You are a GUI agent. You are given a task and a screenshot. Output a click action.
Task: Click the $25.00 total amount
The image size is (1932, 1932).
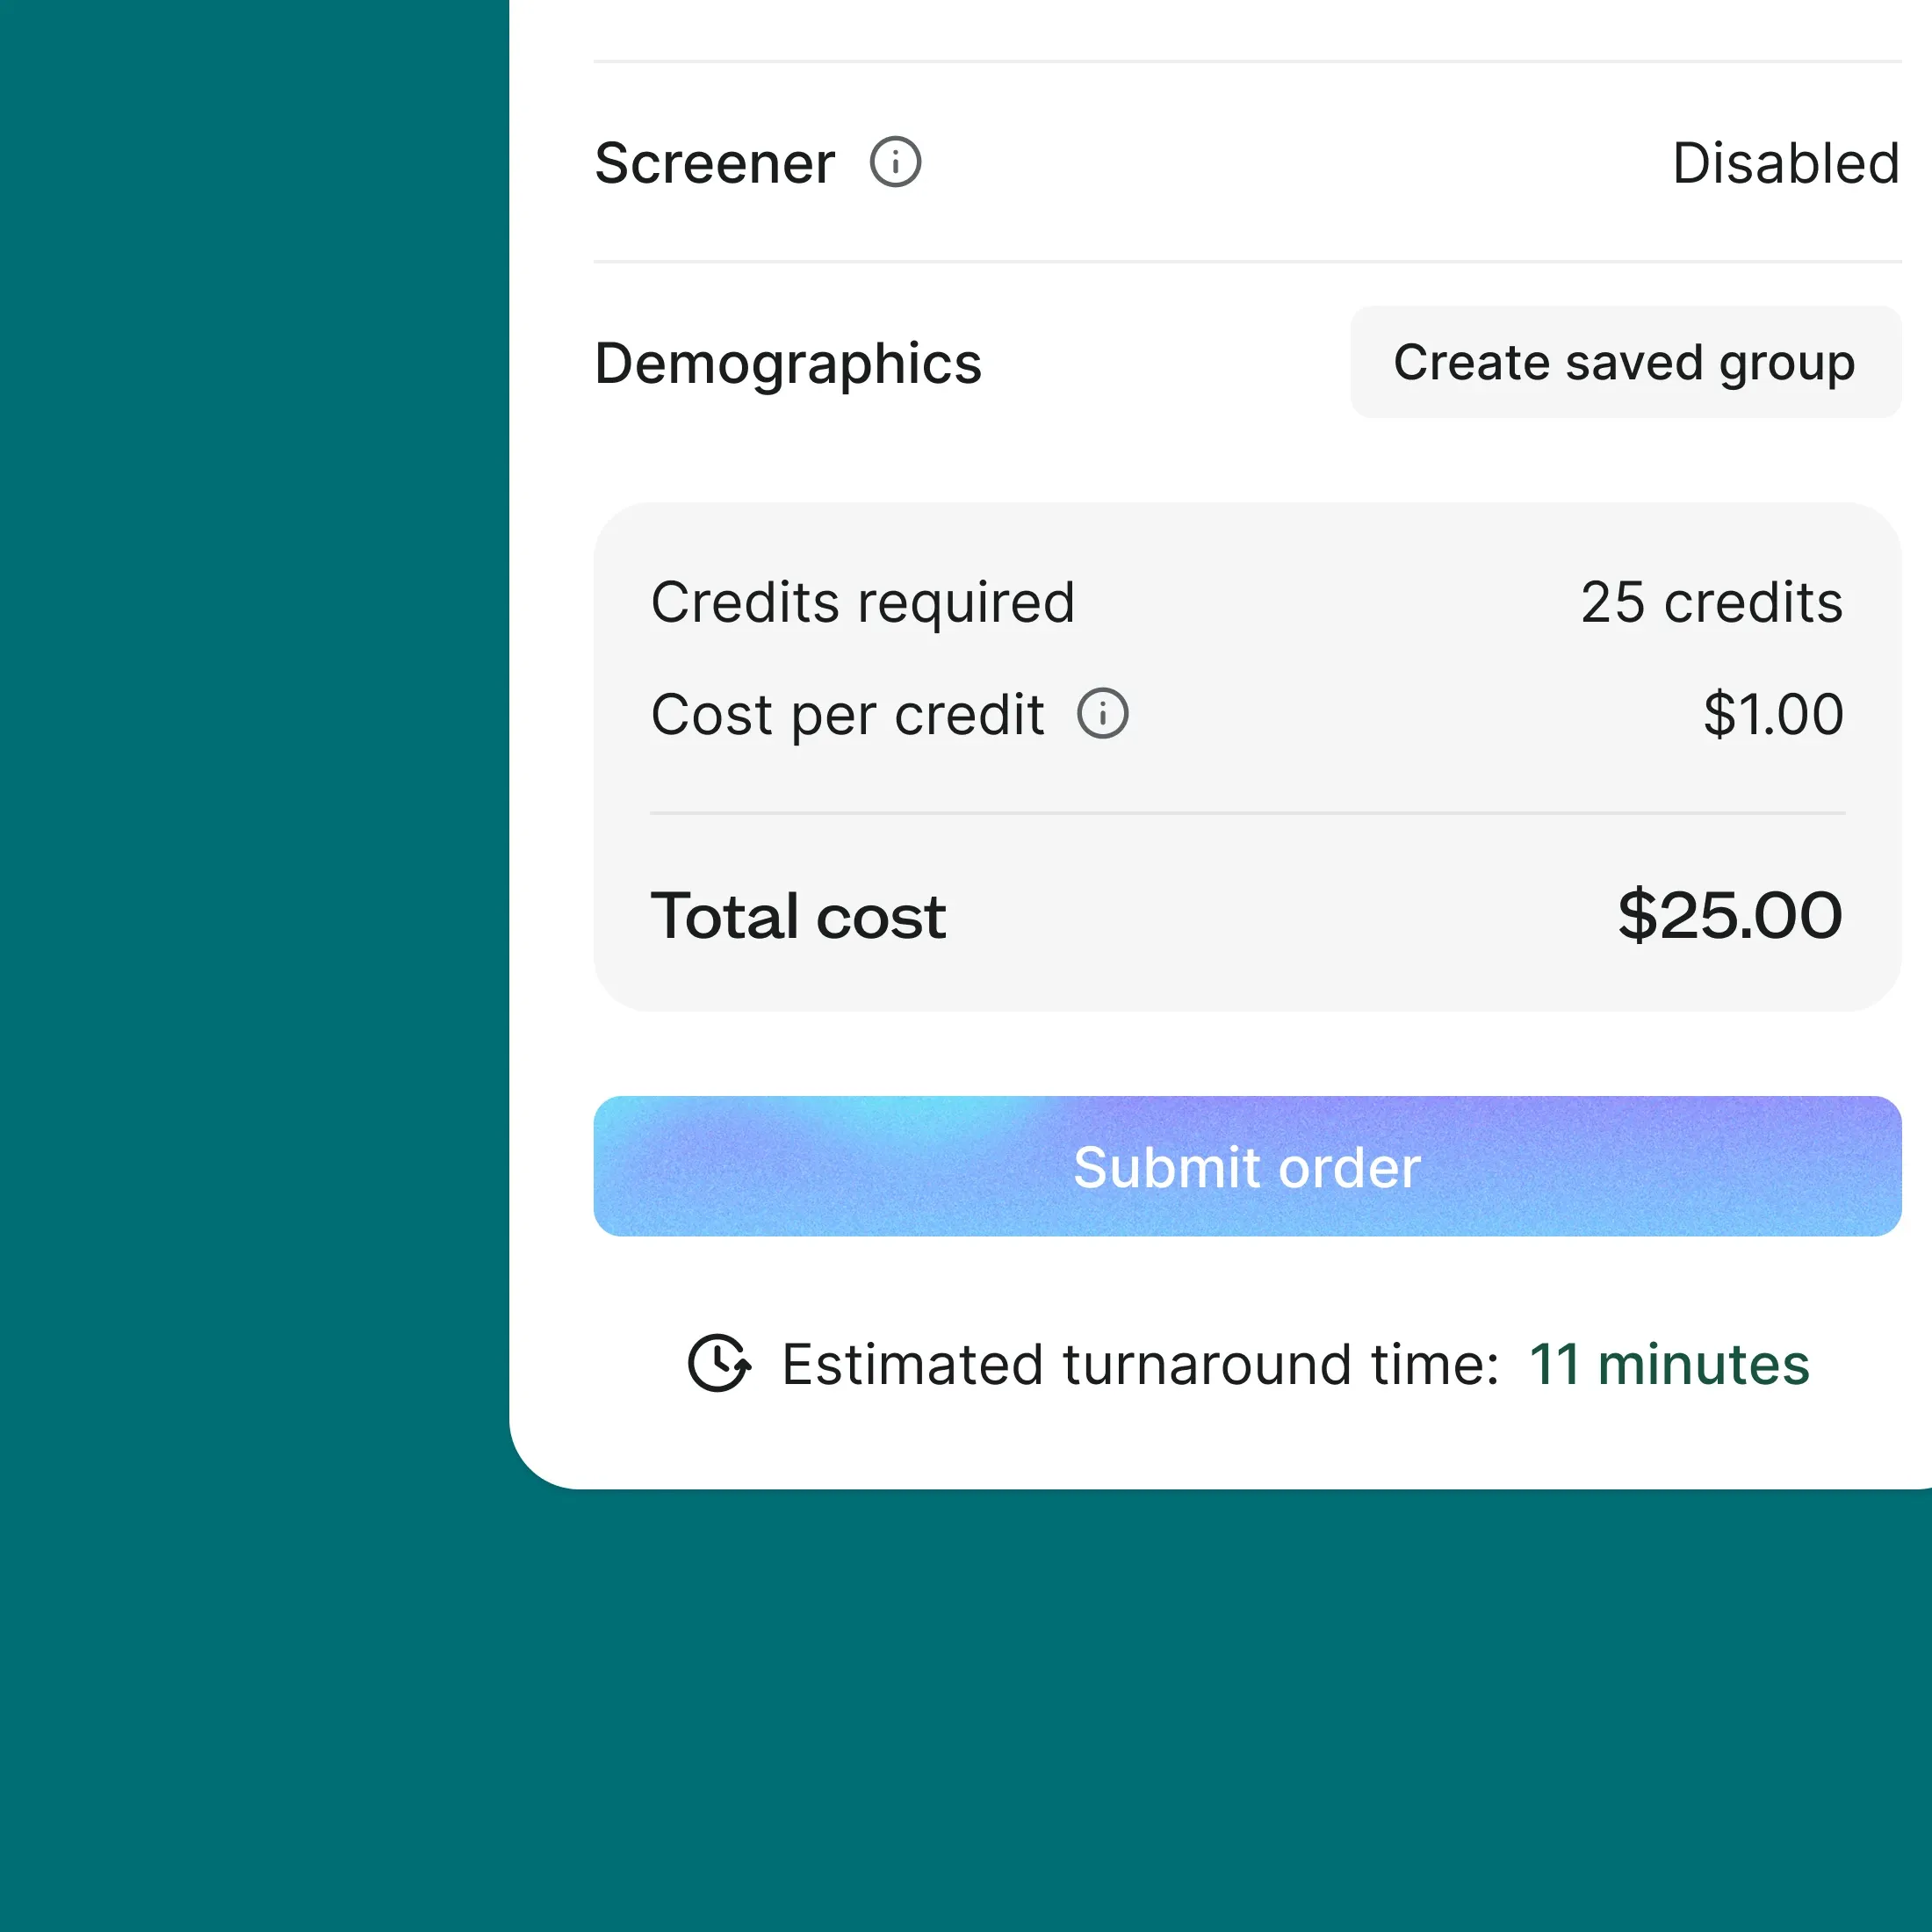(1729, 915)
